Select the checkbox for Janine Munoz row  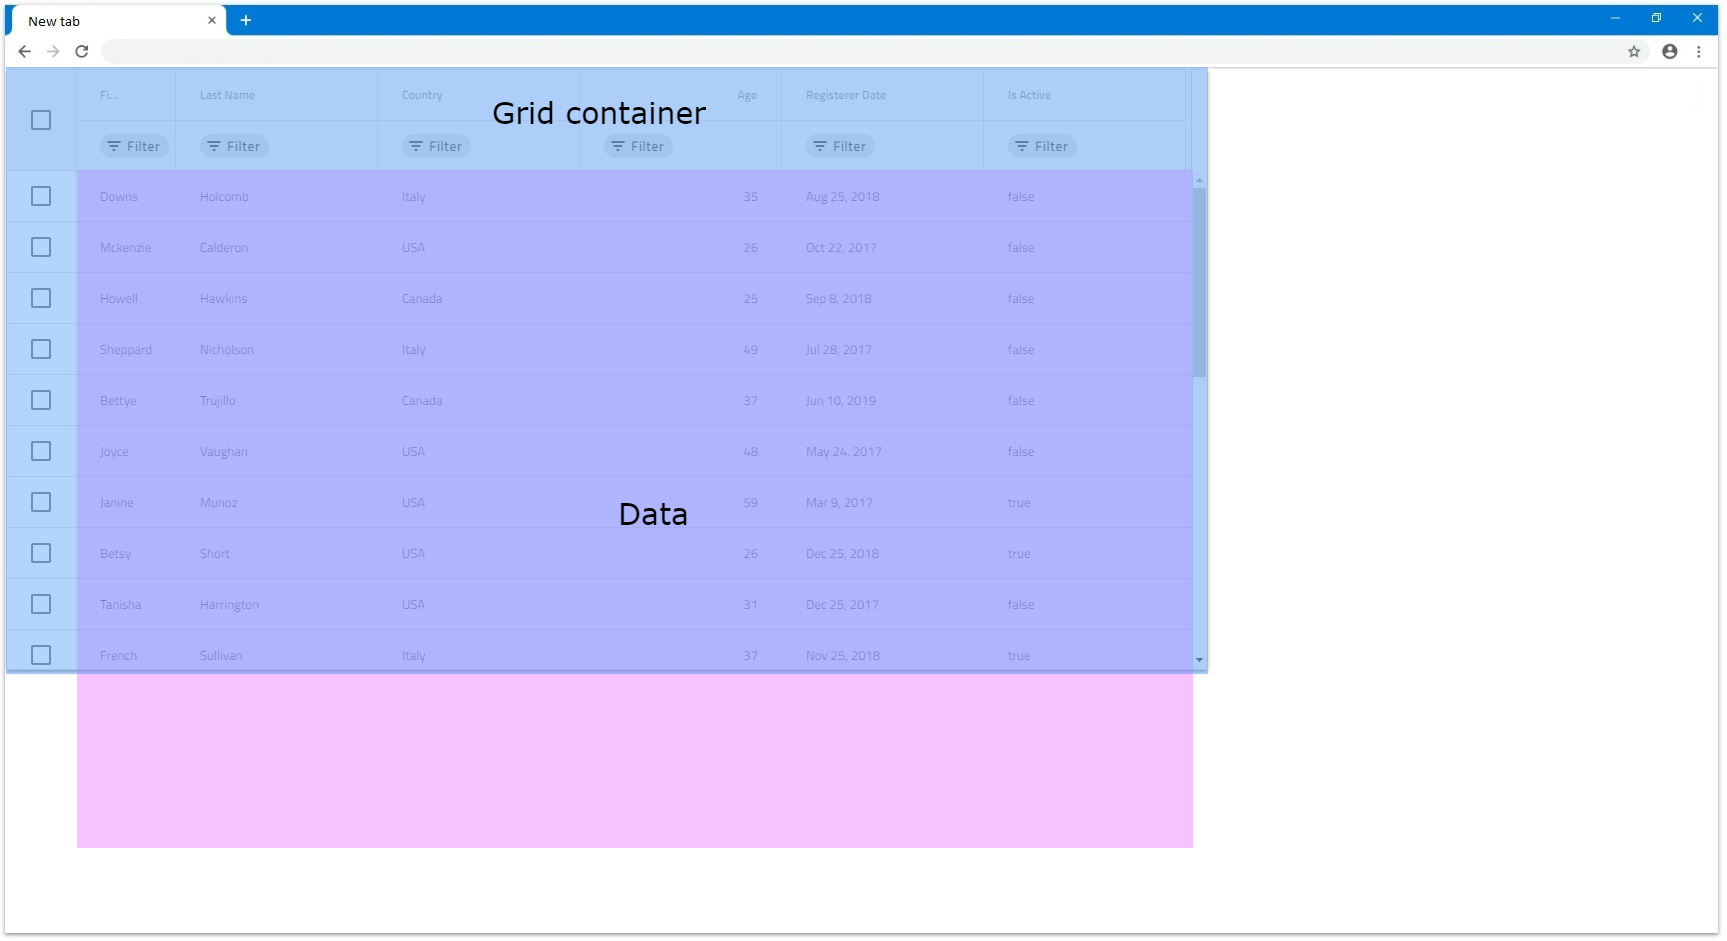[41, 502]
